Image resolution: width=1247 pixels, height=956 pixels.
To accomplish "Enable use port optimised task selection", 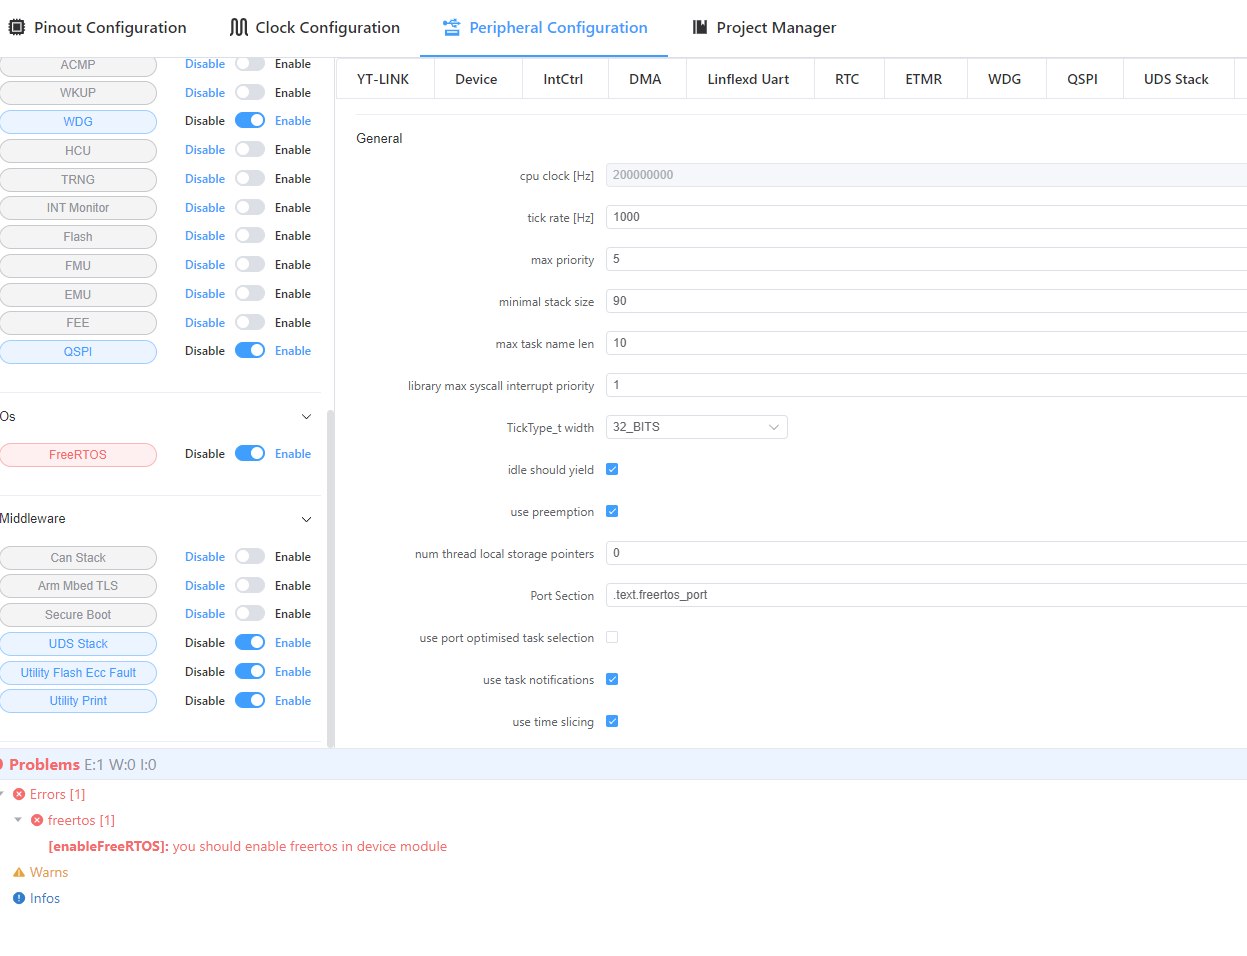I will (x=612, y=638).
